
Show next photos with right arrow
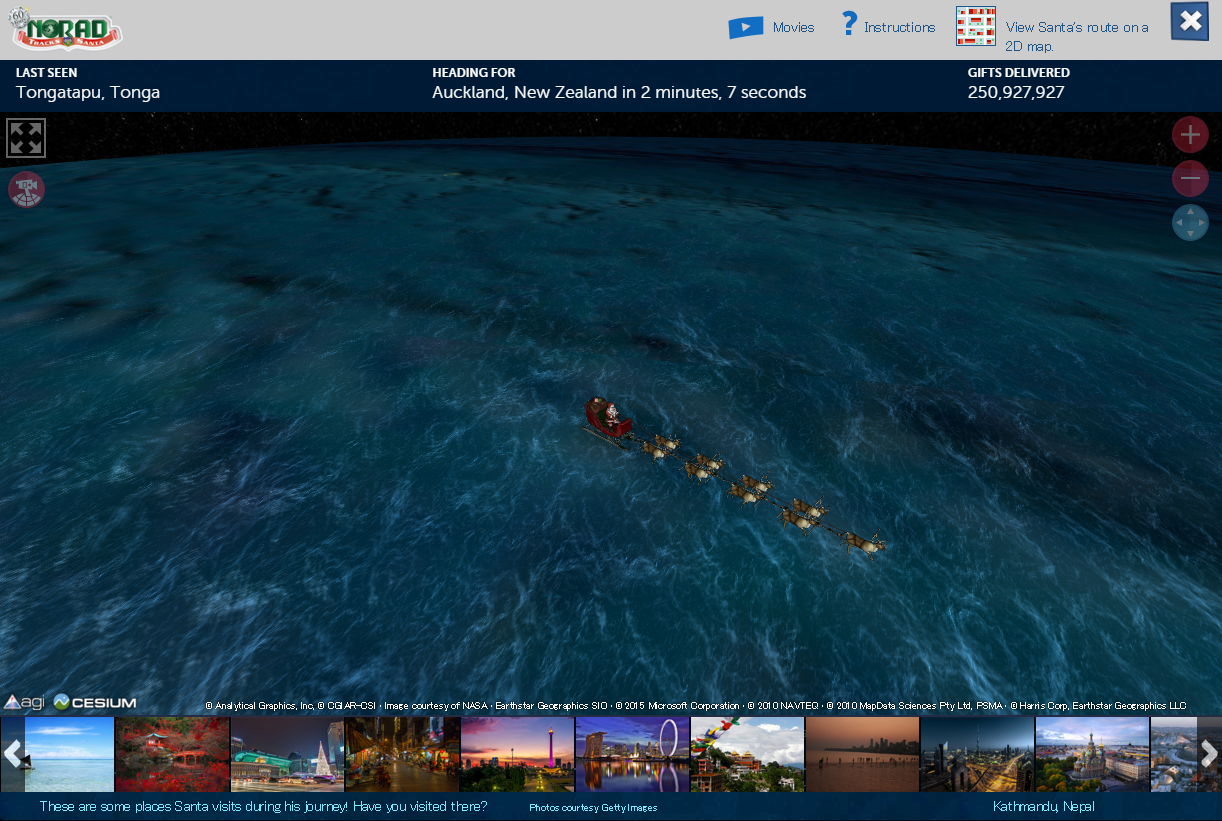[1209, 754]
